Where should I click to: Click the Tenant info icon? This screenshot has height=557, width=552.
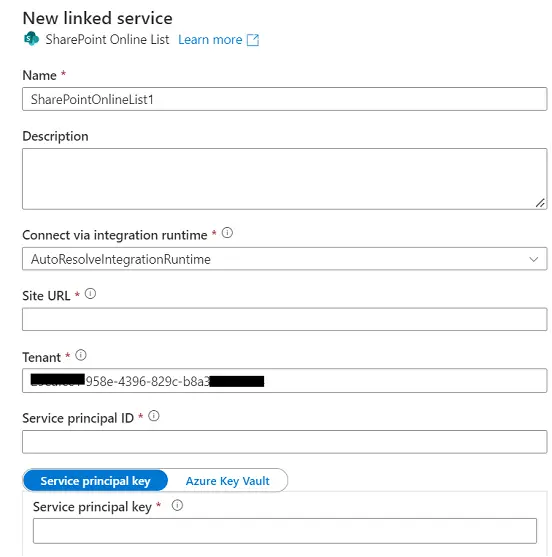tap(81, 355)
